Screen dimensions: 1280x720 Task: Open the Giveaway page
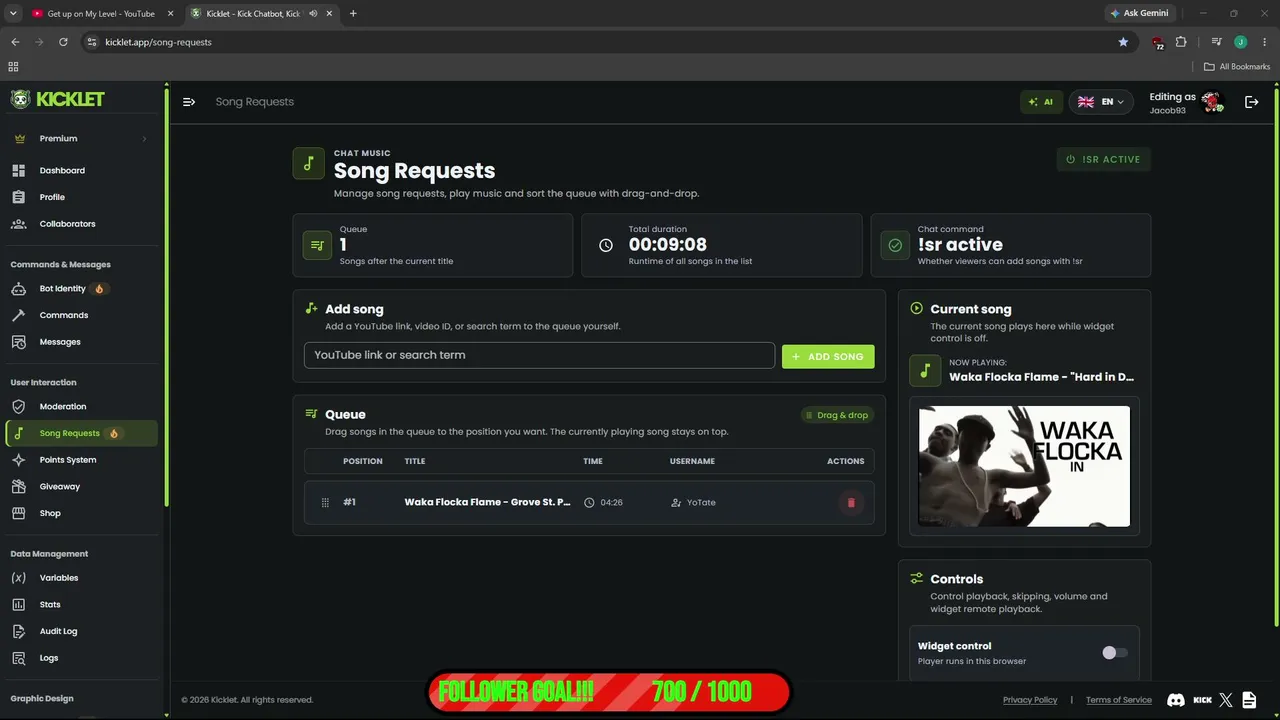pyautogui.click(x=59, y=487)
